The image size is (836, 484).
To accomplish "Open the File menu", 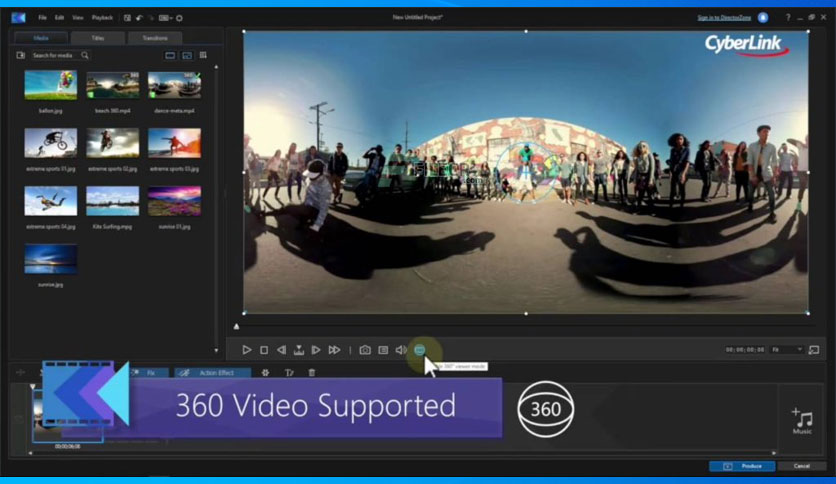I will click(42, 18).
